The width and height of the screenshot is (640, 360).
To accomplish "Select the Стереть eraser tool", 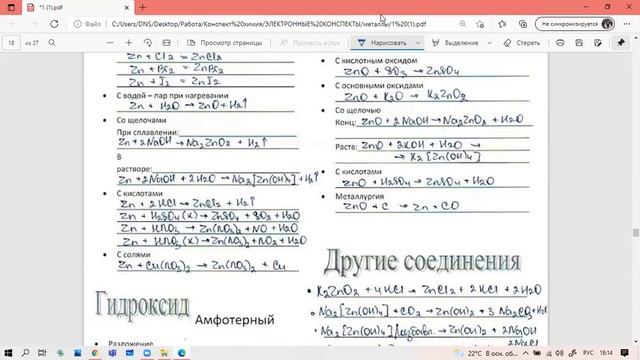I will click(522, 42).
